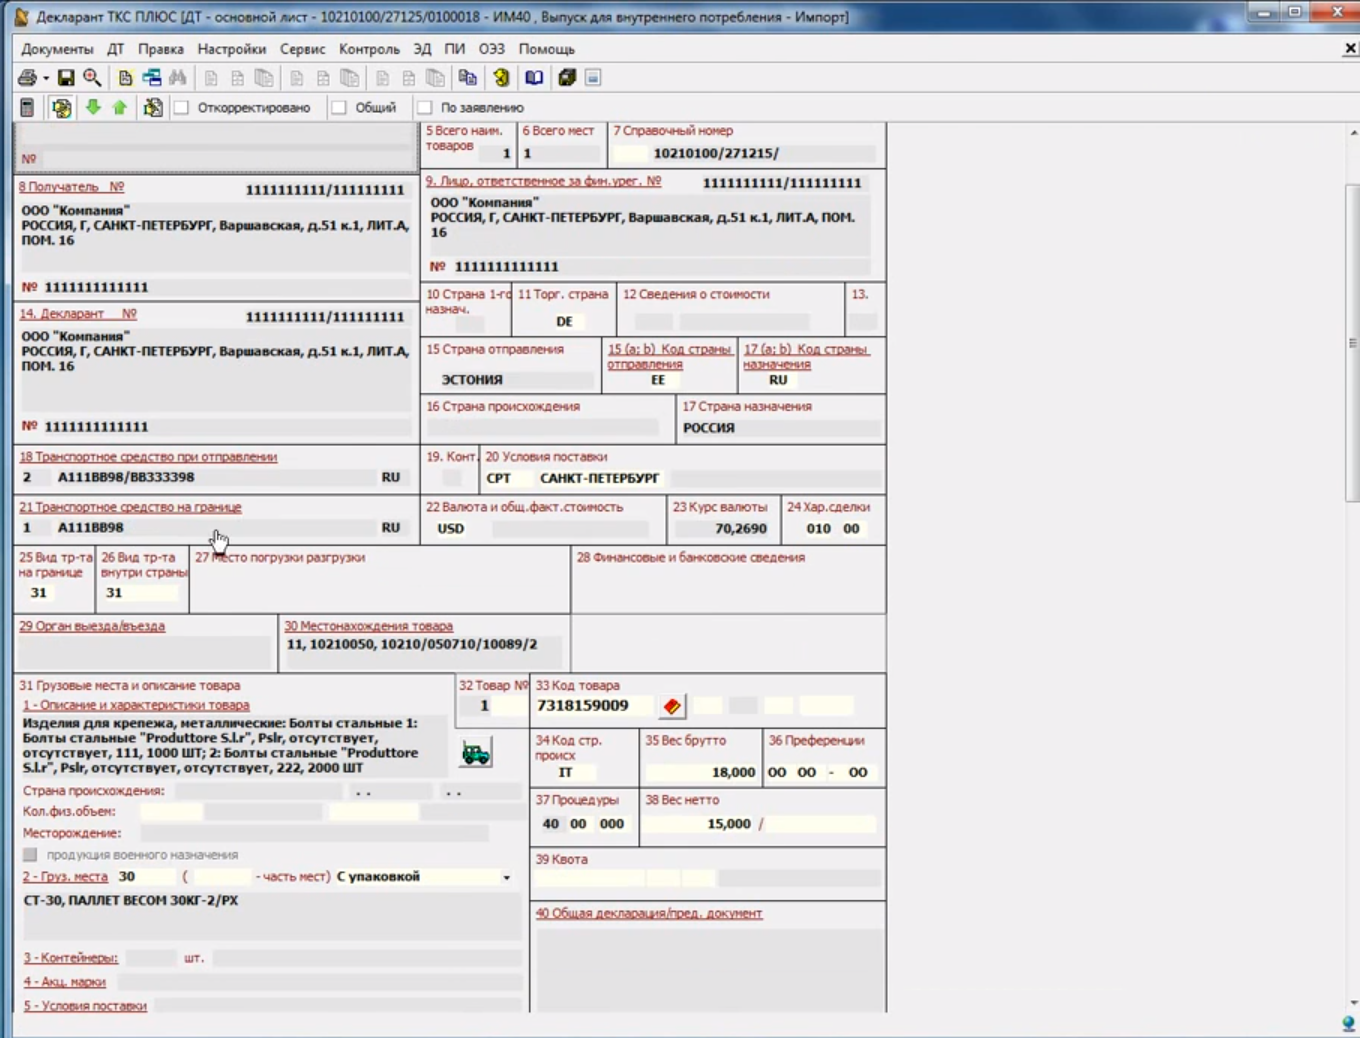1360x1038 pixels.
Task: Click the 8 Получатель № link
Action: [72, 187]
